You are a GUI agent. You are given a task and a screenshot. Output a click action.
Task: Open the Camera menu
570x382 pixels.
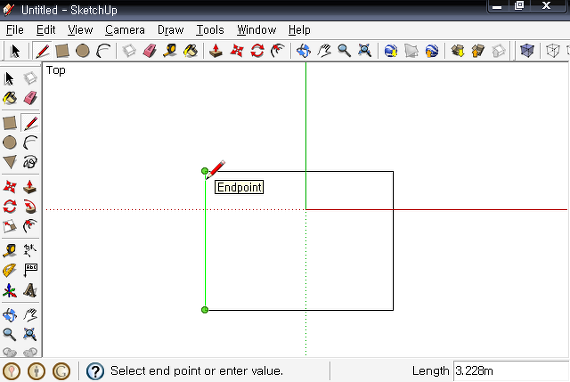125,30
